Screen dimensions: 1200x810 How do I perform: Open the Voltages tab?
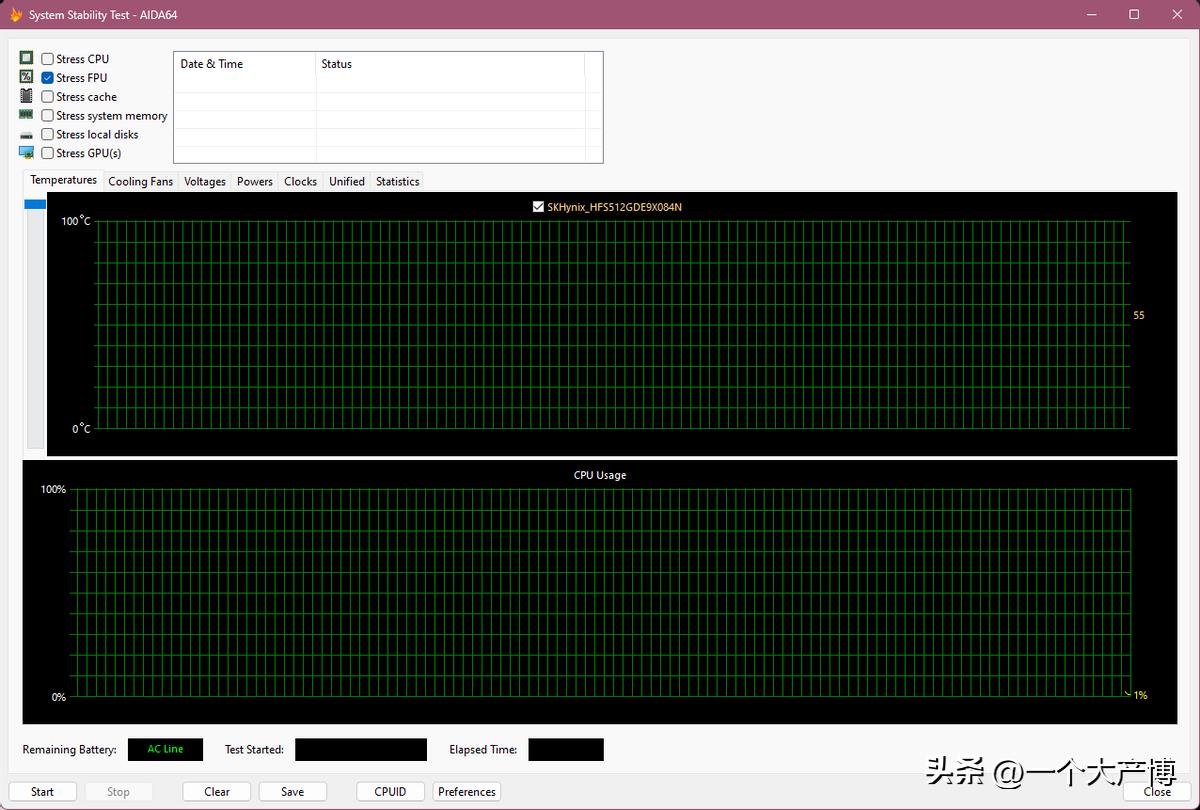[x=204, y=181]
